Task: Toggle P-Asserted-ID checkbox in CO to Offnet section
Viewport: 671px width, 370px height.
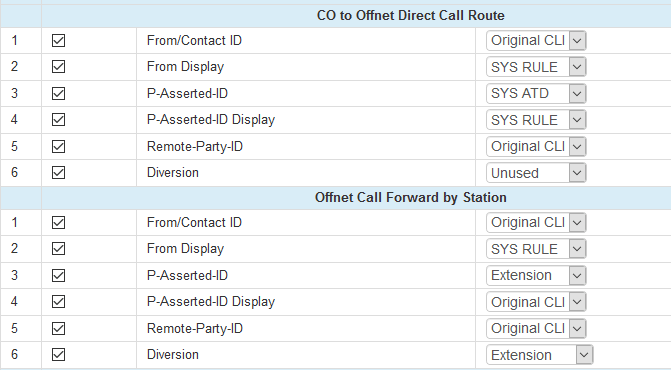Action: pos(58,93)
